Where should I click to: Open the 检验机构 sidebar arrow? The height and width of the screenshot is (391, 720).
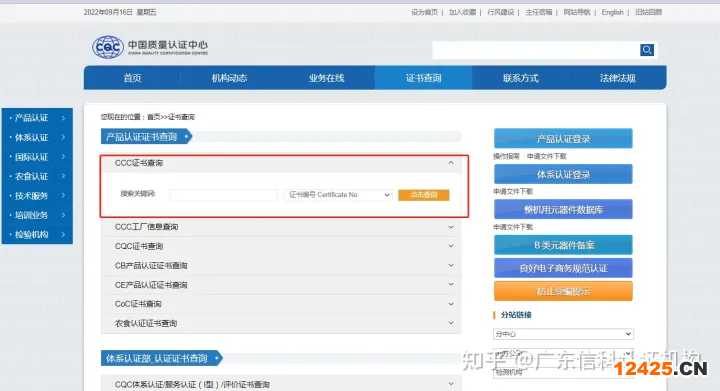point(63,235)
